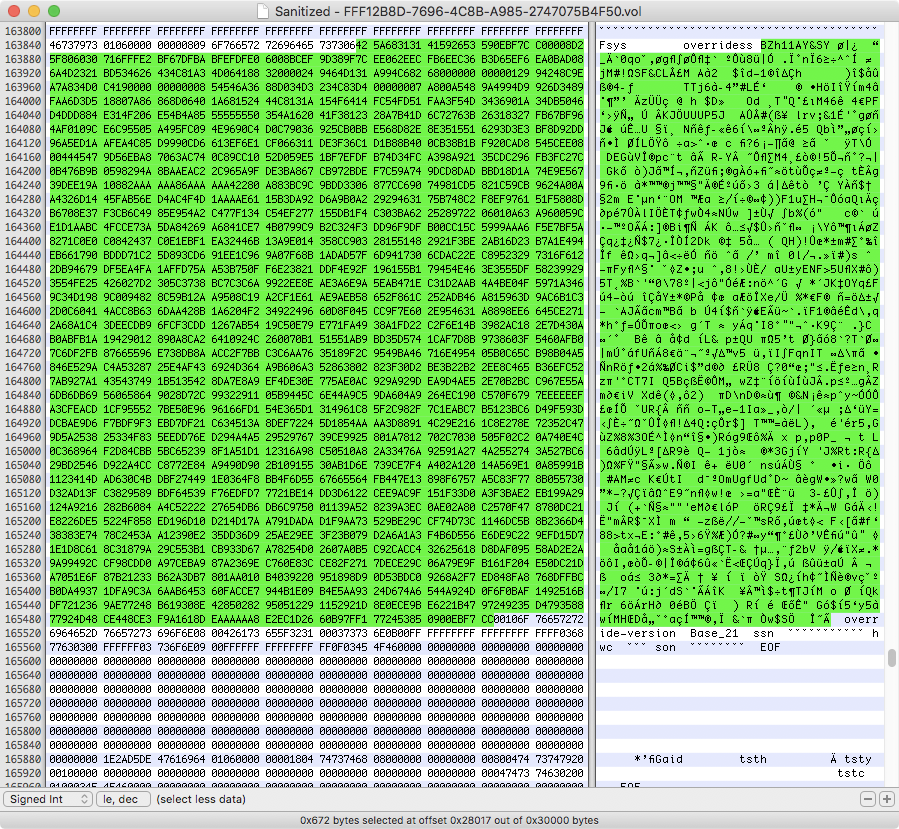Click 'Base_21' in the text column

point(714,633)
